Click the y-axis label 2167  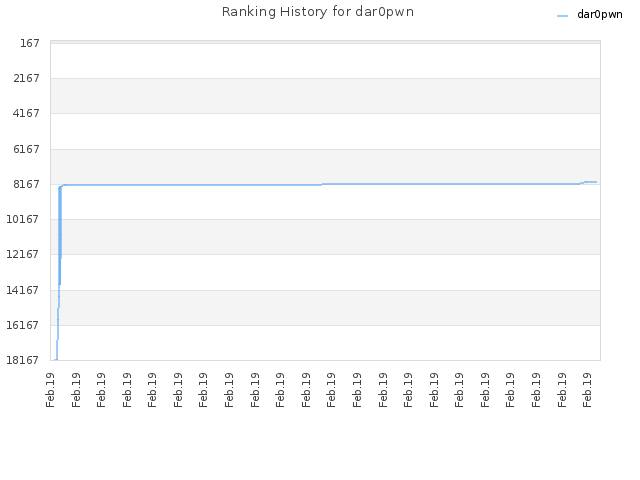27,78
